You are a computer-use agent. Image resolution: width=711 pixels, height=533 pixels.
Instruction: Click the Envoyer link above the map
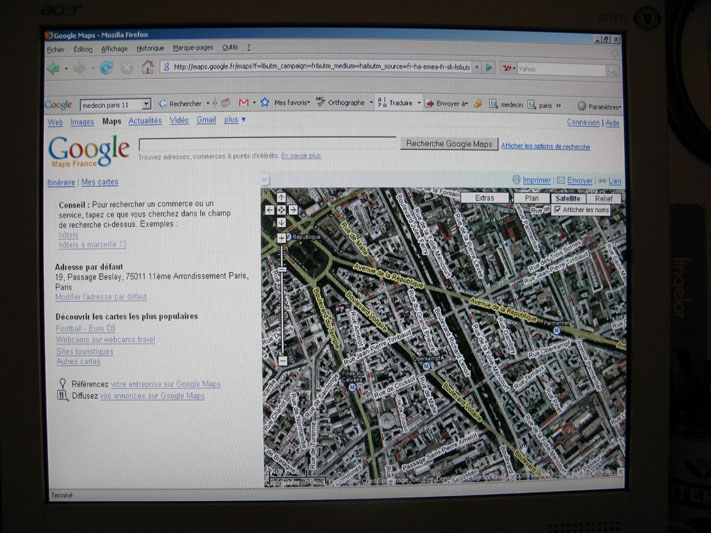coord(580,181)
